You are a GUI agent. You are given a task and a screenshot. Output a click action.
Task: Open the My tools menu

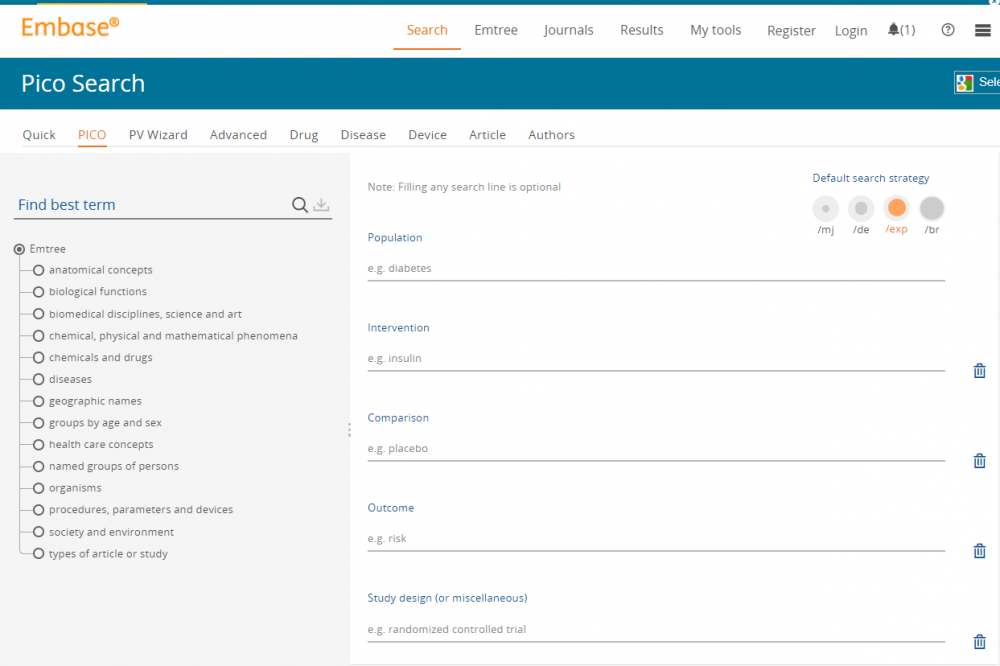click(716, 30)
